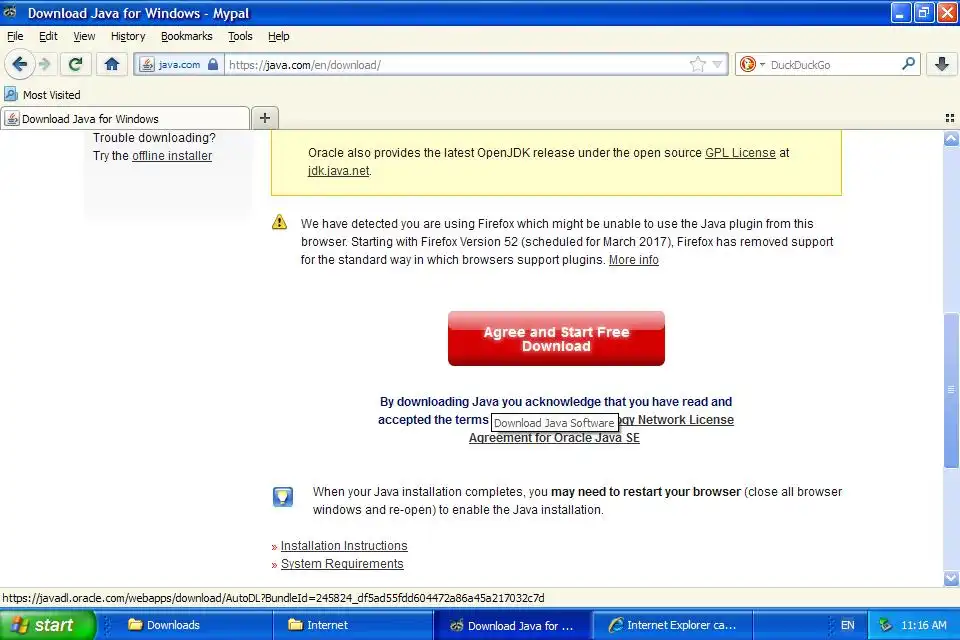Switch to Internet folder in taskbar
Screen dimensions: 960x640
[353, 625]
